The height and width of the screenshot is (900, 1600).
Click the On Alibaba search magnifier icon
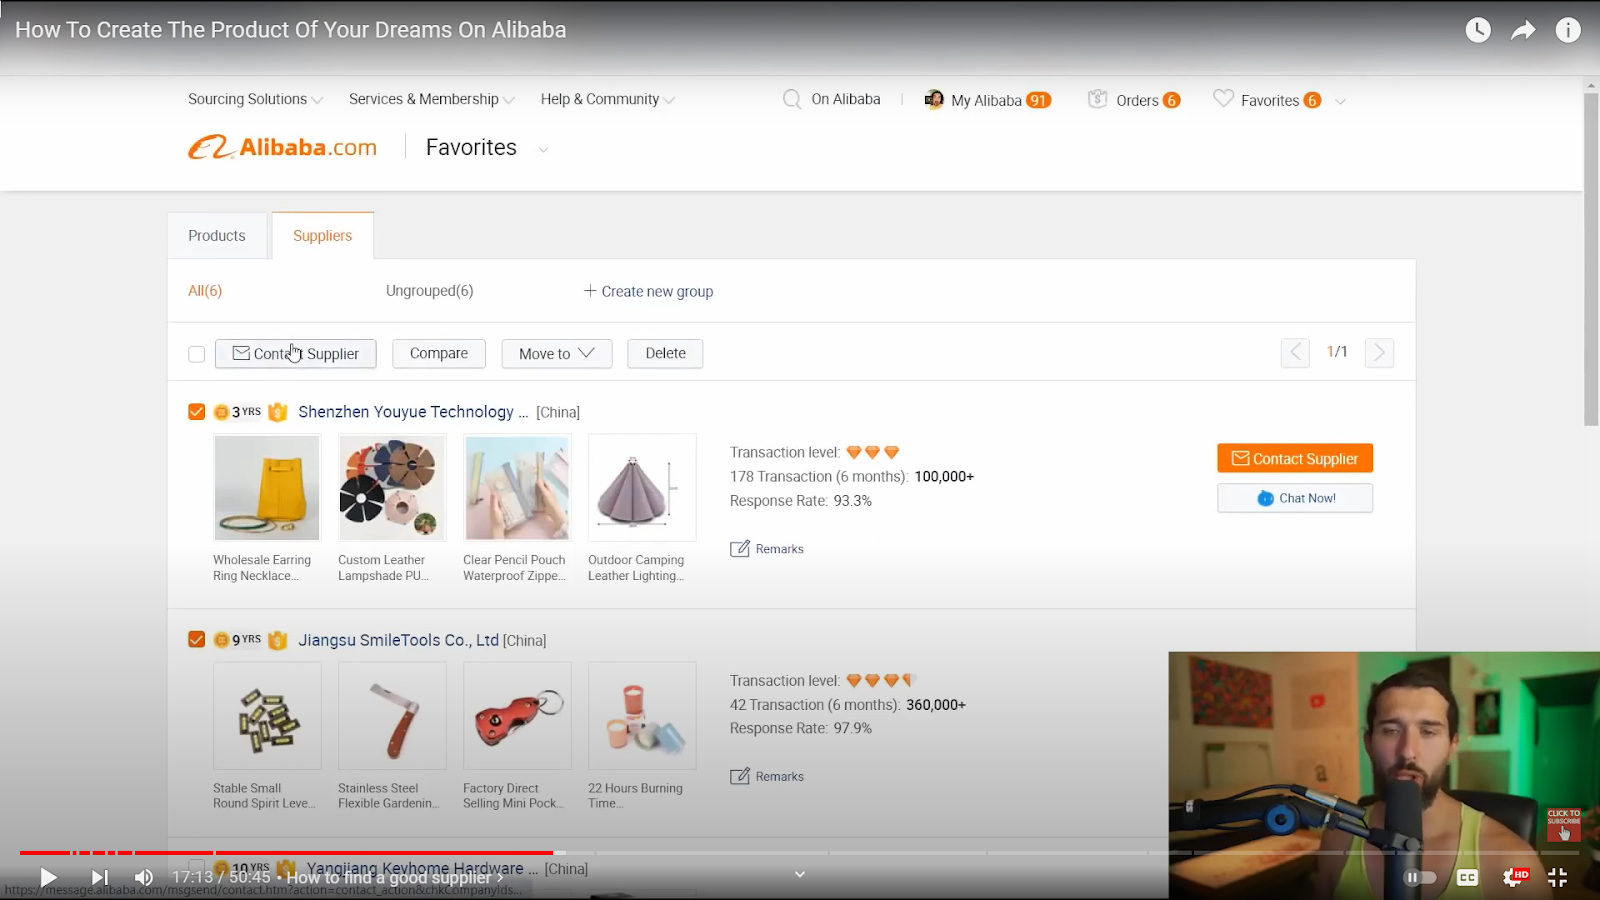pos(792,99)
